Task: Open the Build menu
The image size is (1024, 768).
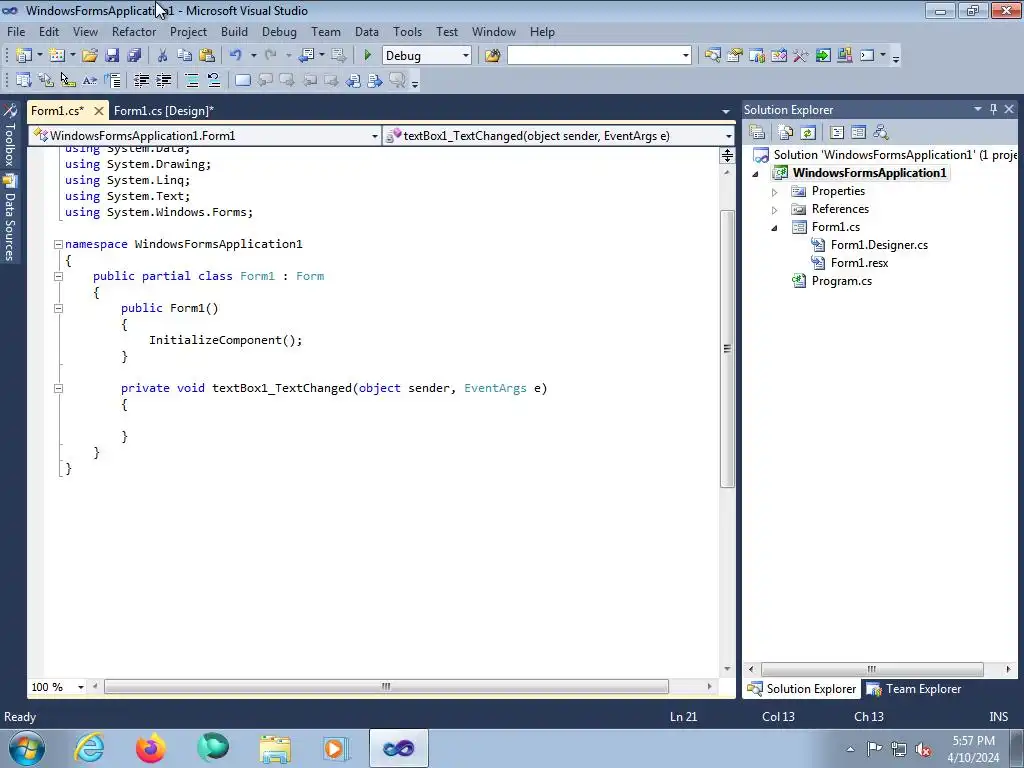Action: (234, 31)
